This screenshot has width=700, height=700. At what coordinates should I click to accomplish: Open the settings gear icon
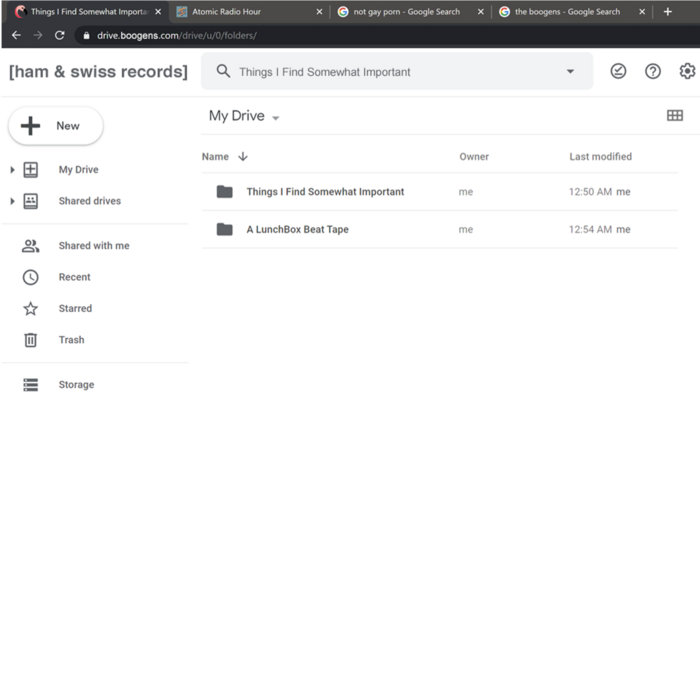(687, 71)
